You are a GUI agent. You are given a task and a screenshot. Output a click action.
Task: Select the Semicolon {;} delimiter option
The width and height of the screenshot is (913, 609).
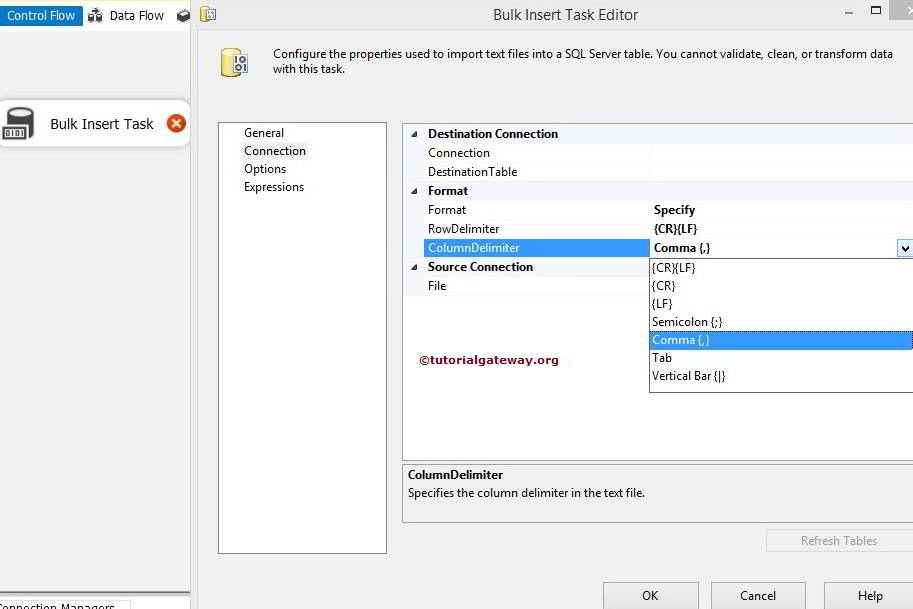click(x=685, y=321)
